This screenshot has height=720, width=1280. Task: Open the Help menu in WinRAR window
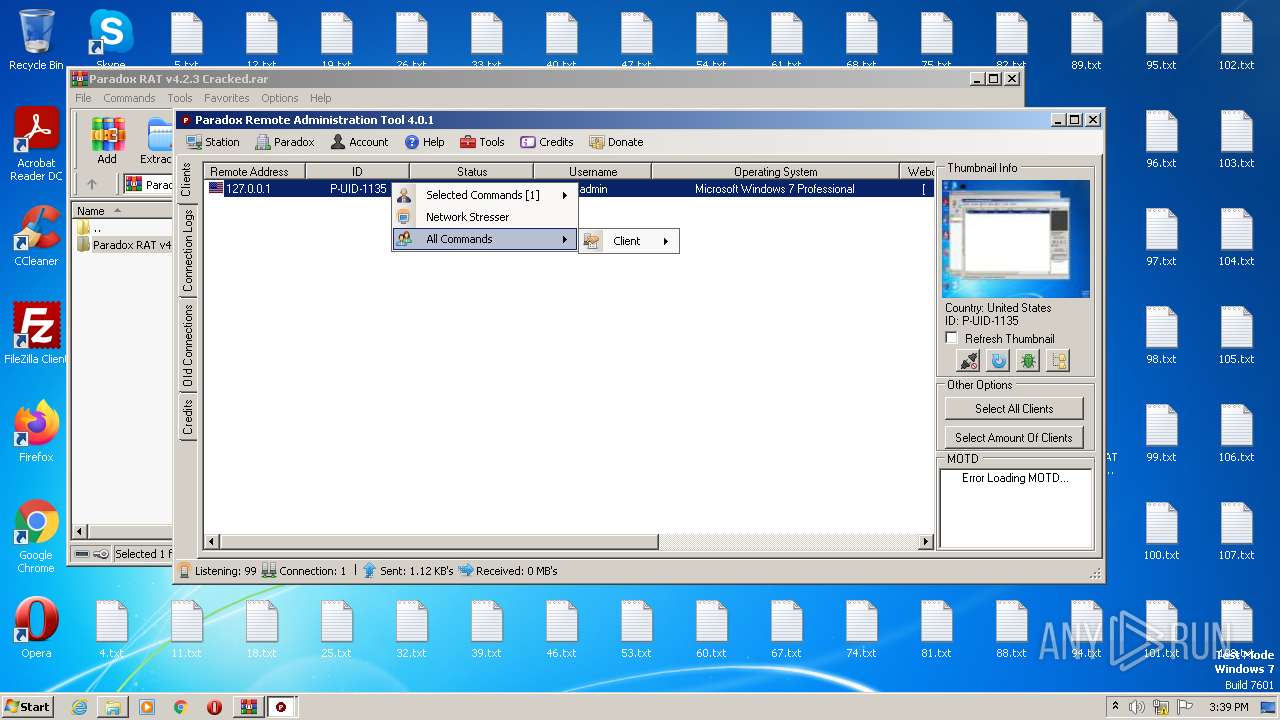coord(320,98)
